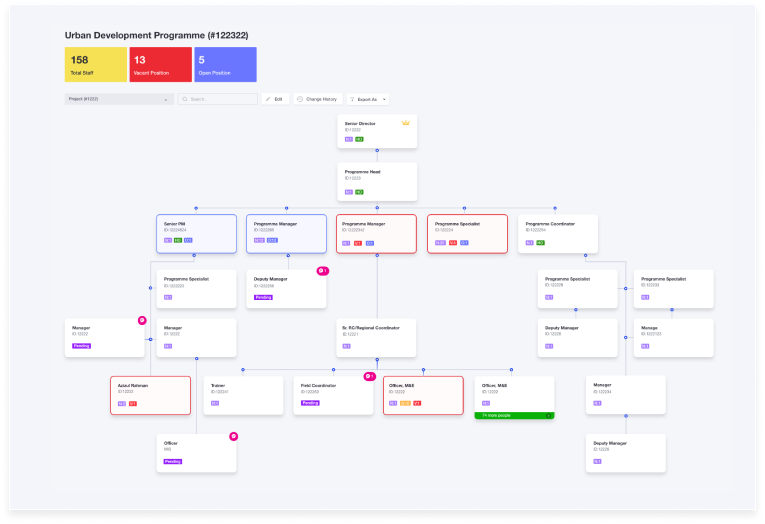Select the red-outlined Programme Manager card
The width and height of the screenshot is (765, 524).
pyautogui.click(x=376, y=234)
